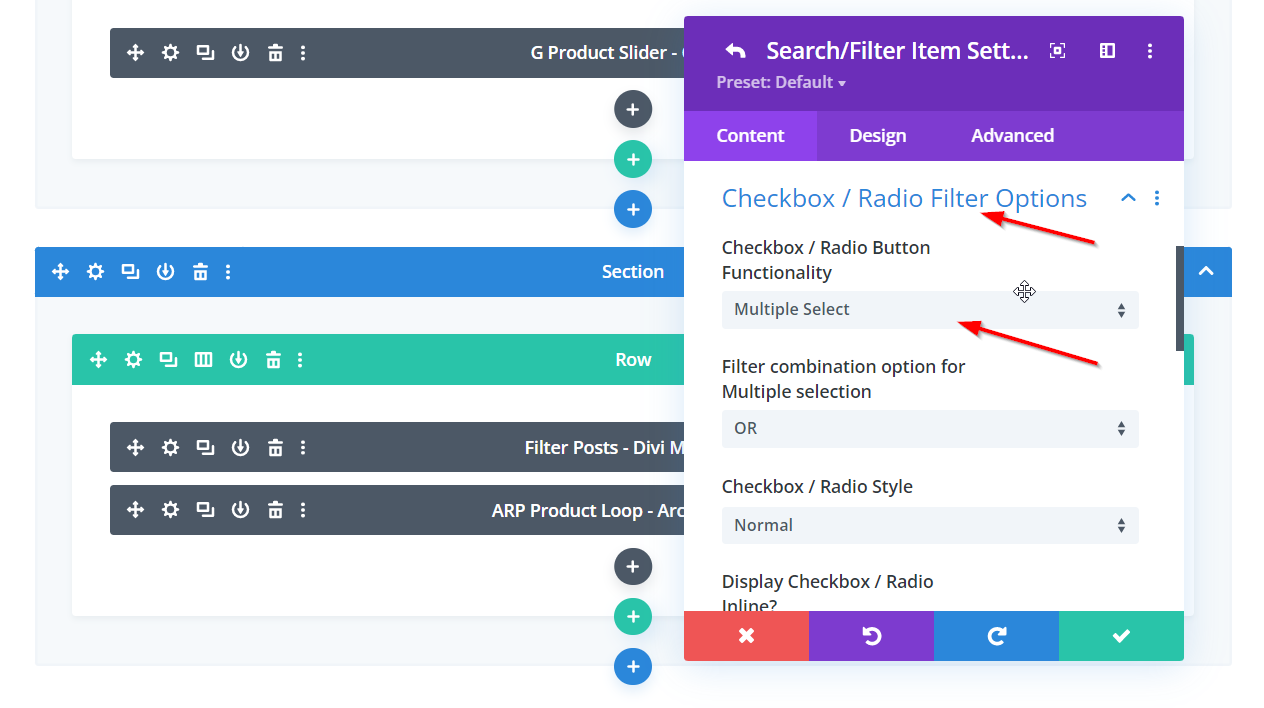The width and height of the screenshot is (1264, 708).
Task: Click back arrow in Search/Filter Item Settings header
Action: coord(736,51)
